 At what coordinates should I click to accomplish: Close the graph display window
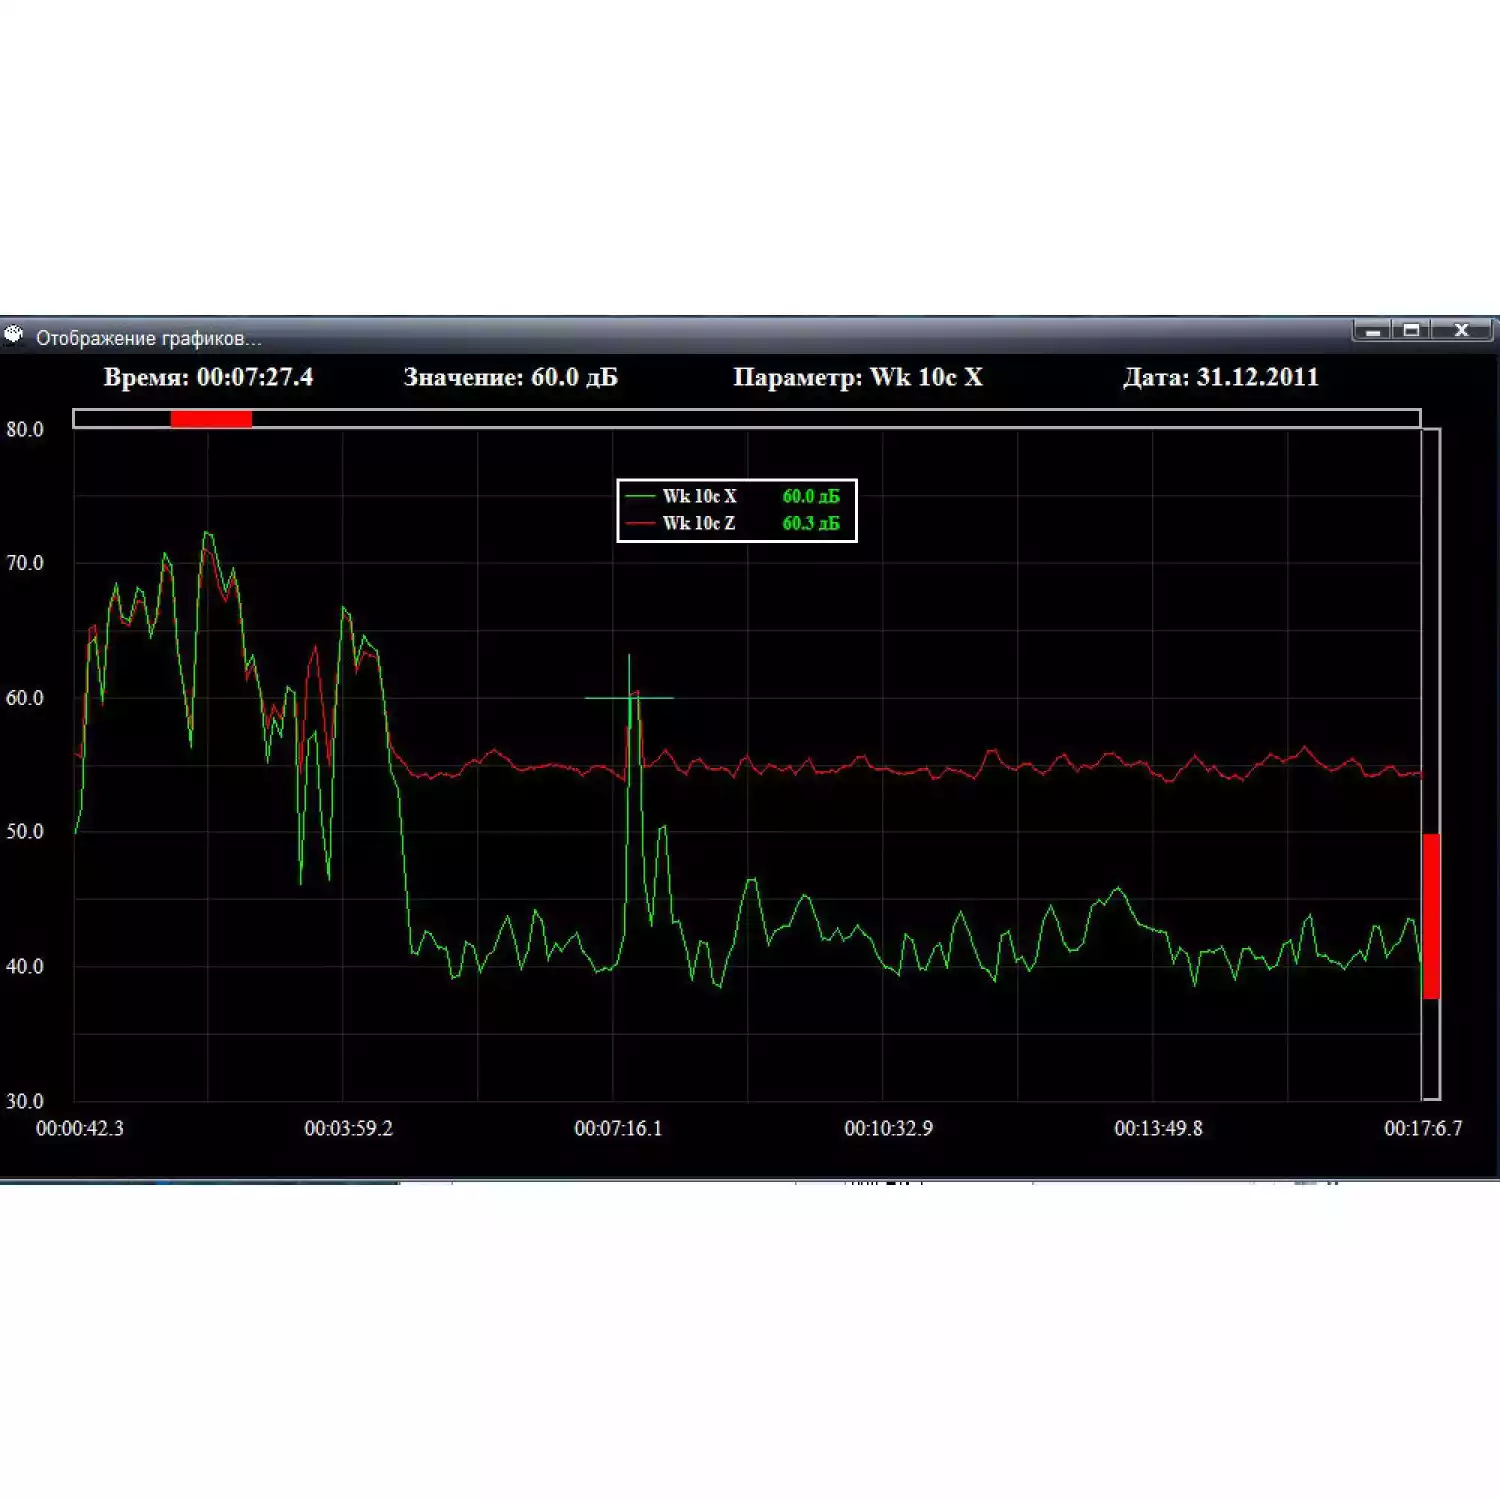click(1461, 331)
